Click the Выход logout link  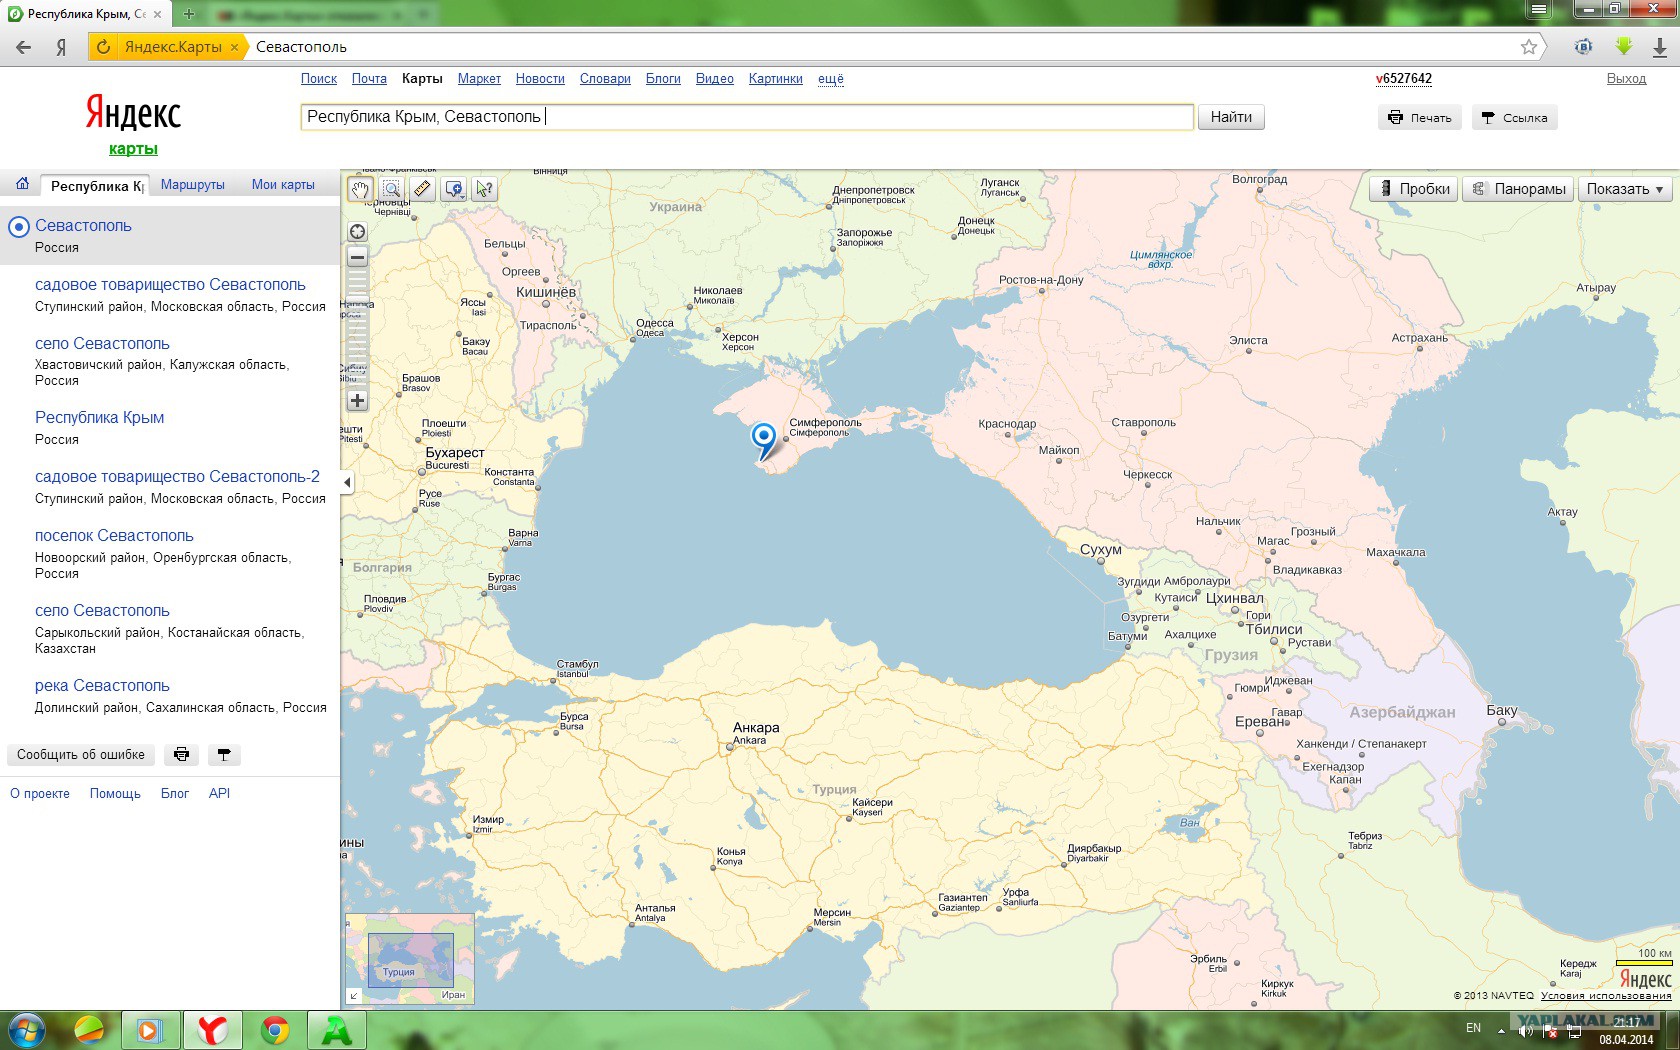tap(1626, 79)
